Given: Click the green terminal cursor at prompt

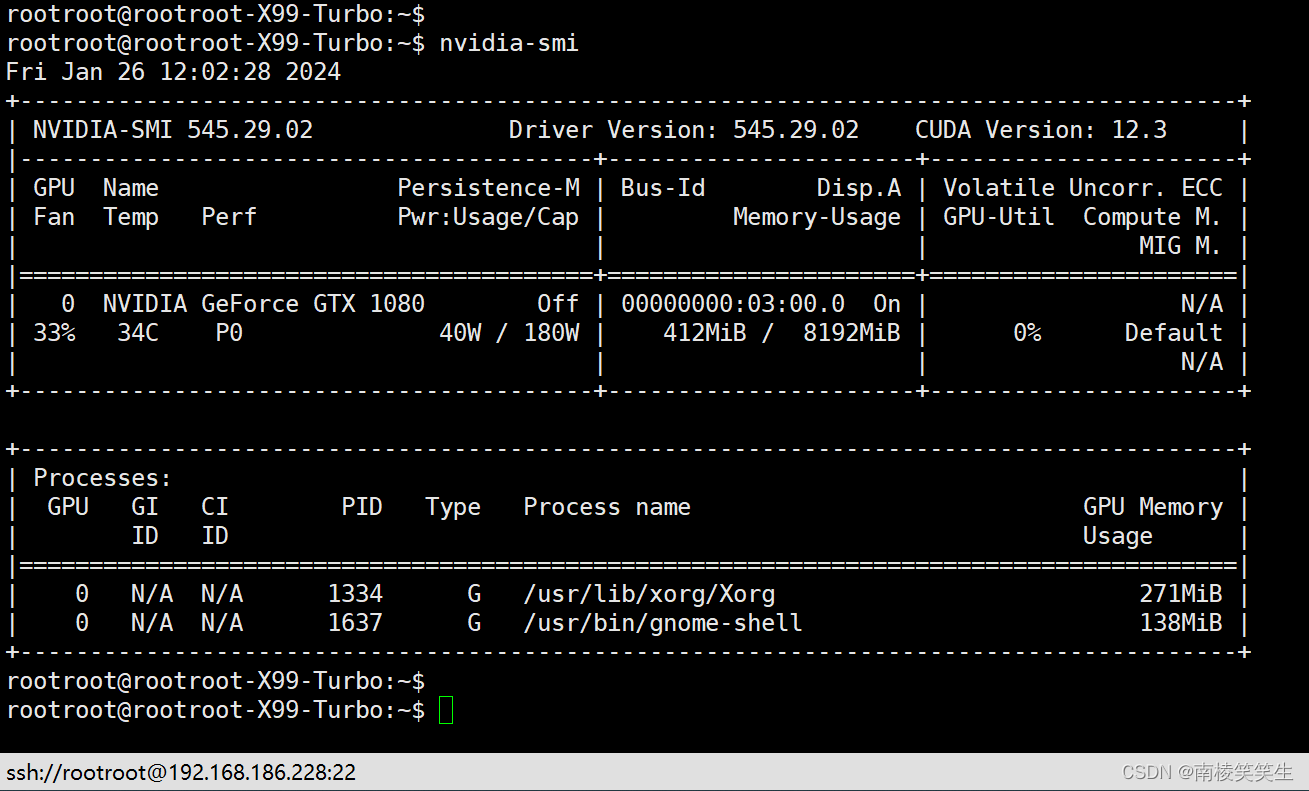Looking at the screenshot, I should [446, 710].
